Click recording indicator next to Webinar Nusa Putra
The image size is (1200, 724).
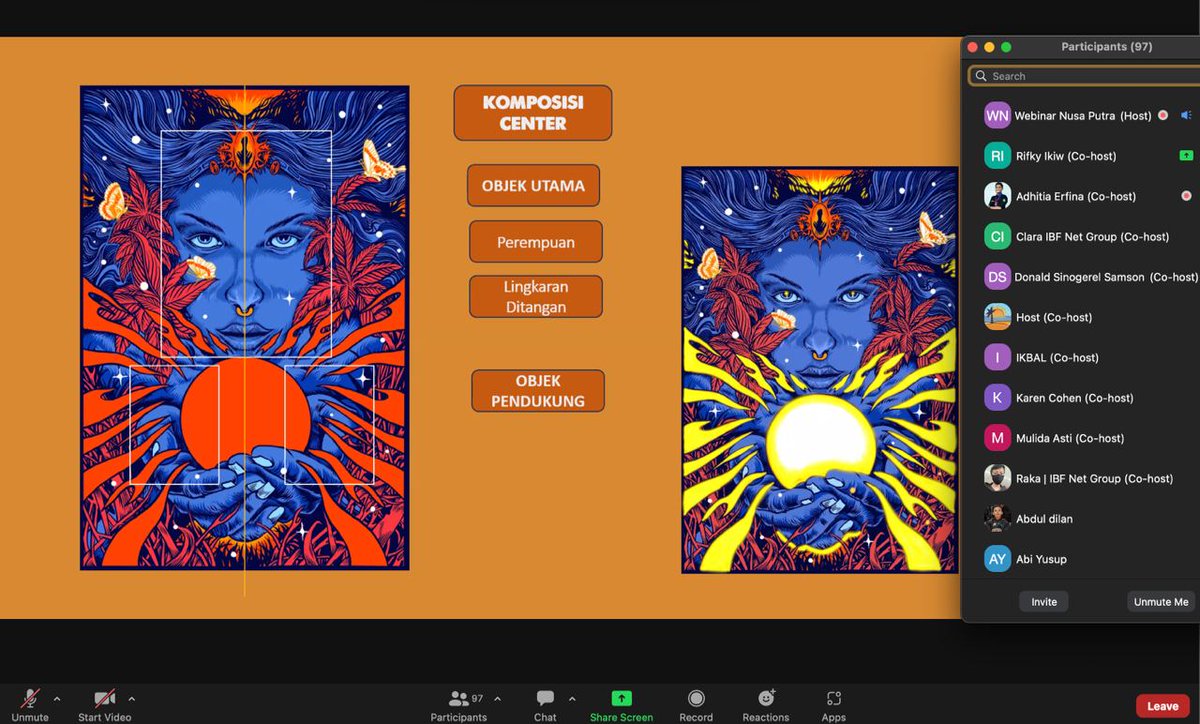click(1163, 116)
